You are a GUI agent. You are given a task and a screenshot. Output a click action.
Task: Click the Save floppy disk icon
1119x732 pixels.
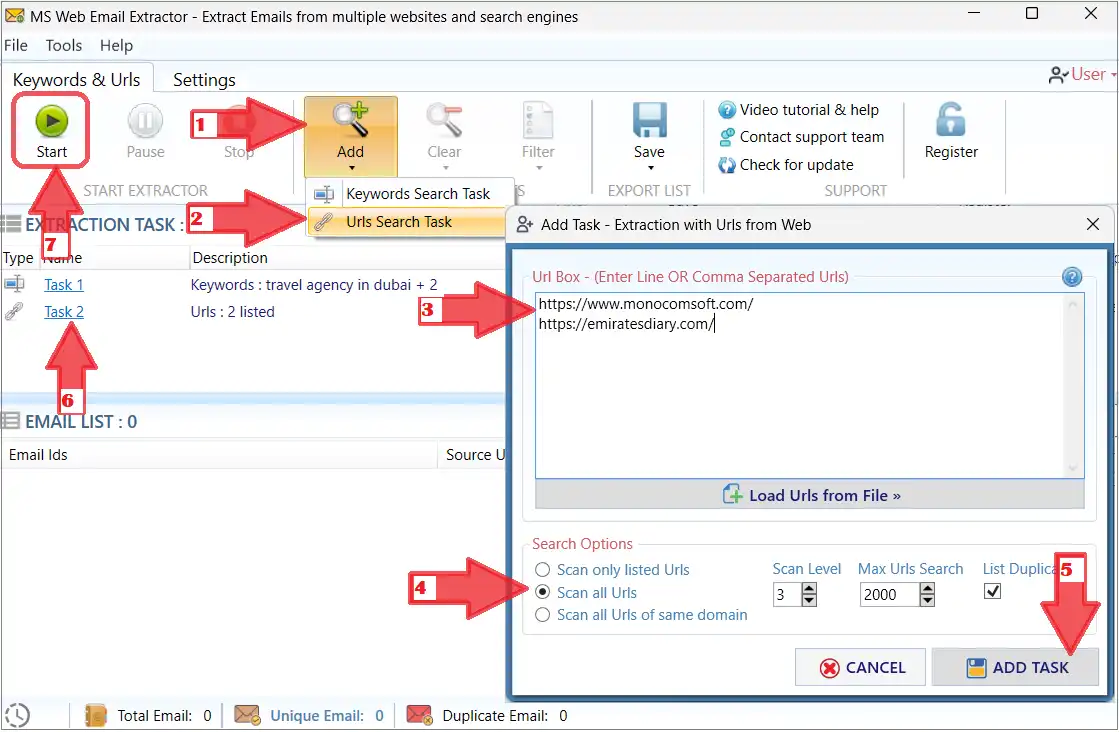tap(649, 120)
